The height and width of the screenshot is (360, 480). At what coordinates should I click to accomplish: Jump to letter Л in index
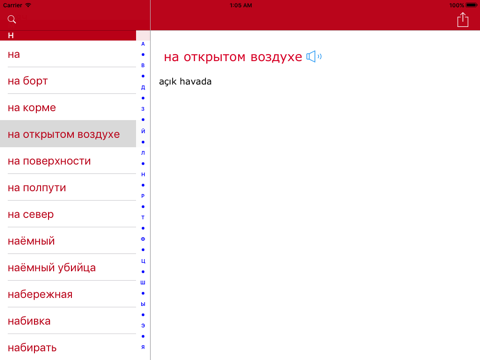pos(143,153)
